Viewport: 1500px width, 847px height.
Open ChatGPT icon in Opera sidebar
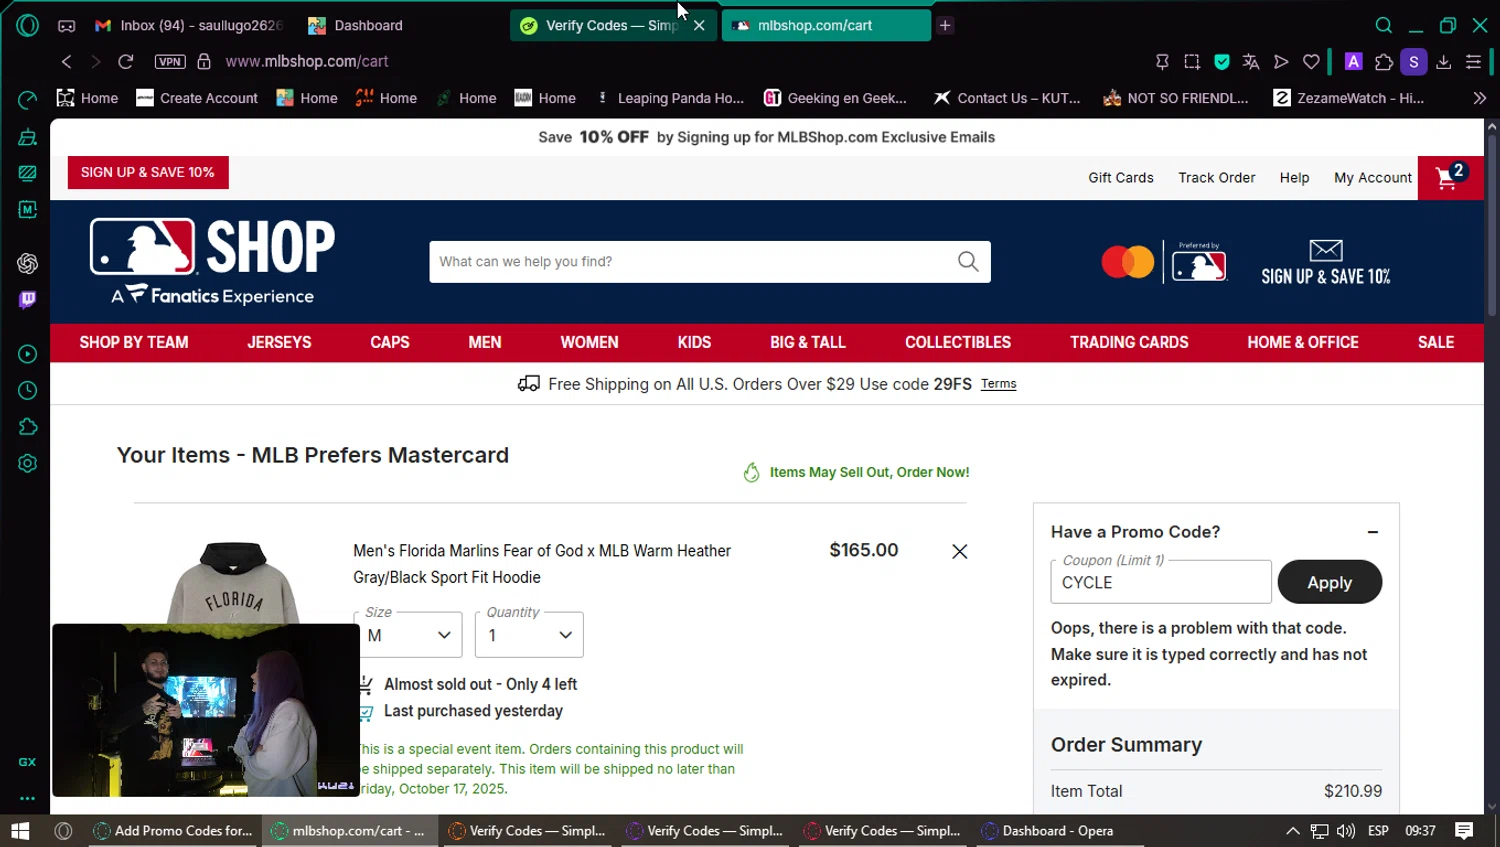(28, 263)
